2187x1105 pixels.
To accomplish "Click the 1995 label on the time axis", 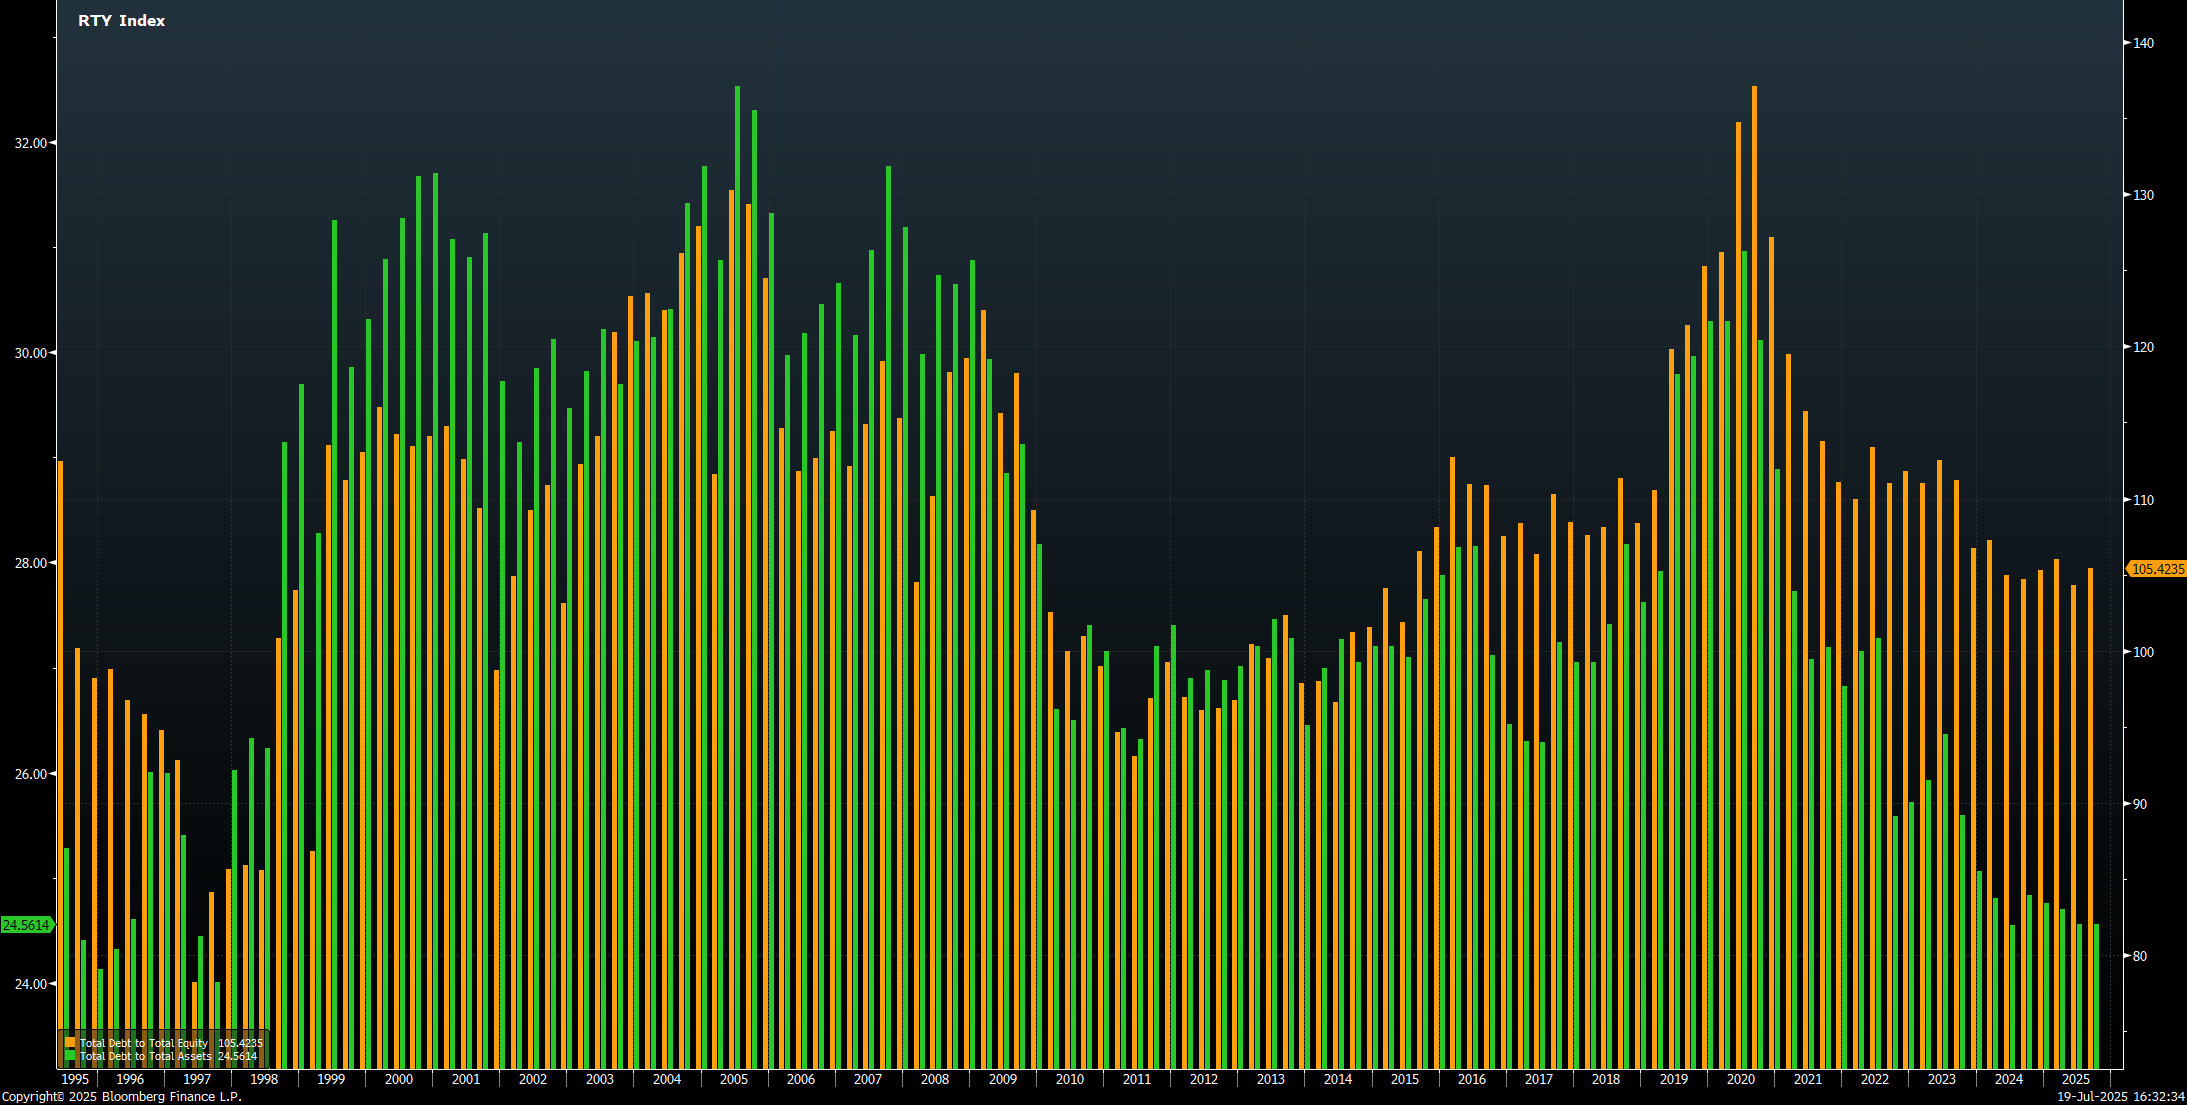I will tap(75, 1080).
